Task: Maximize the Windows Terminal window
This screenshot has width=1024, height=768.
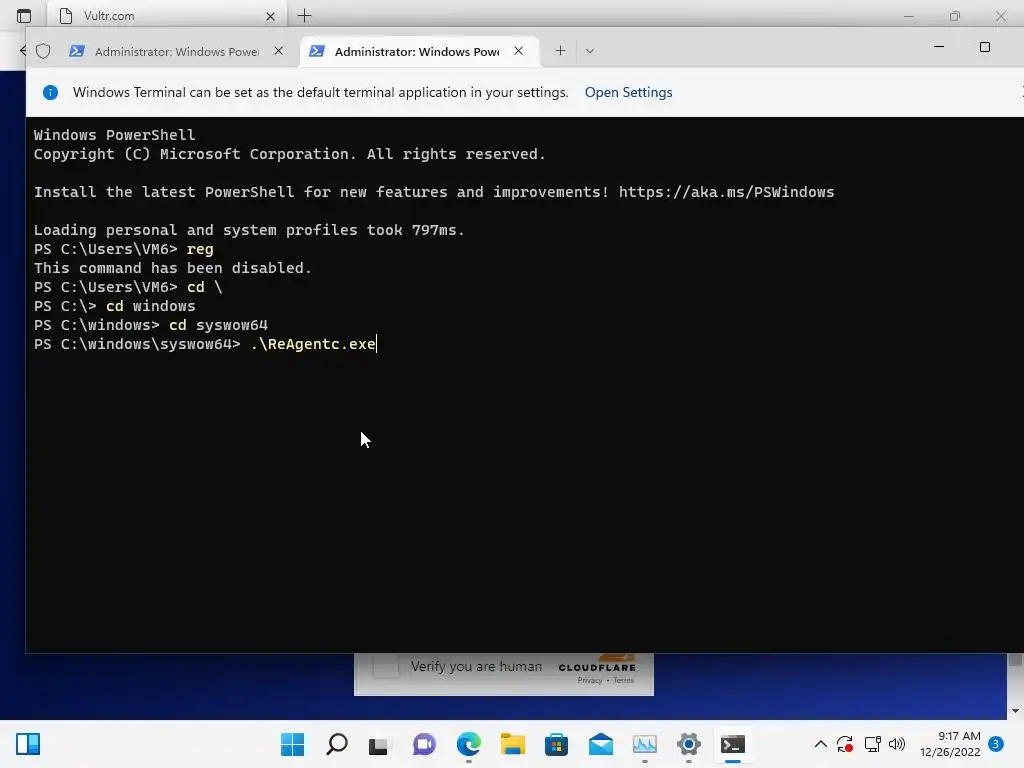Action: (985, 47)
